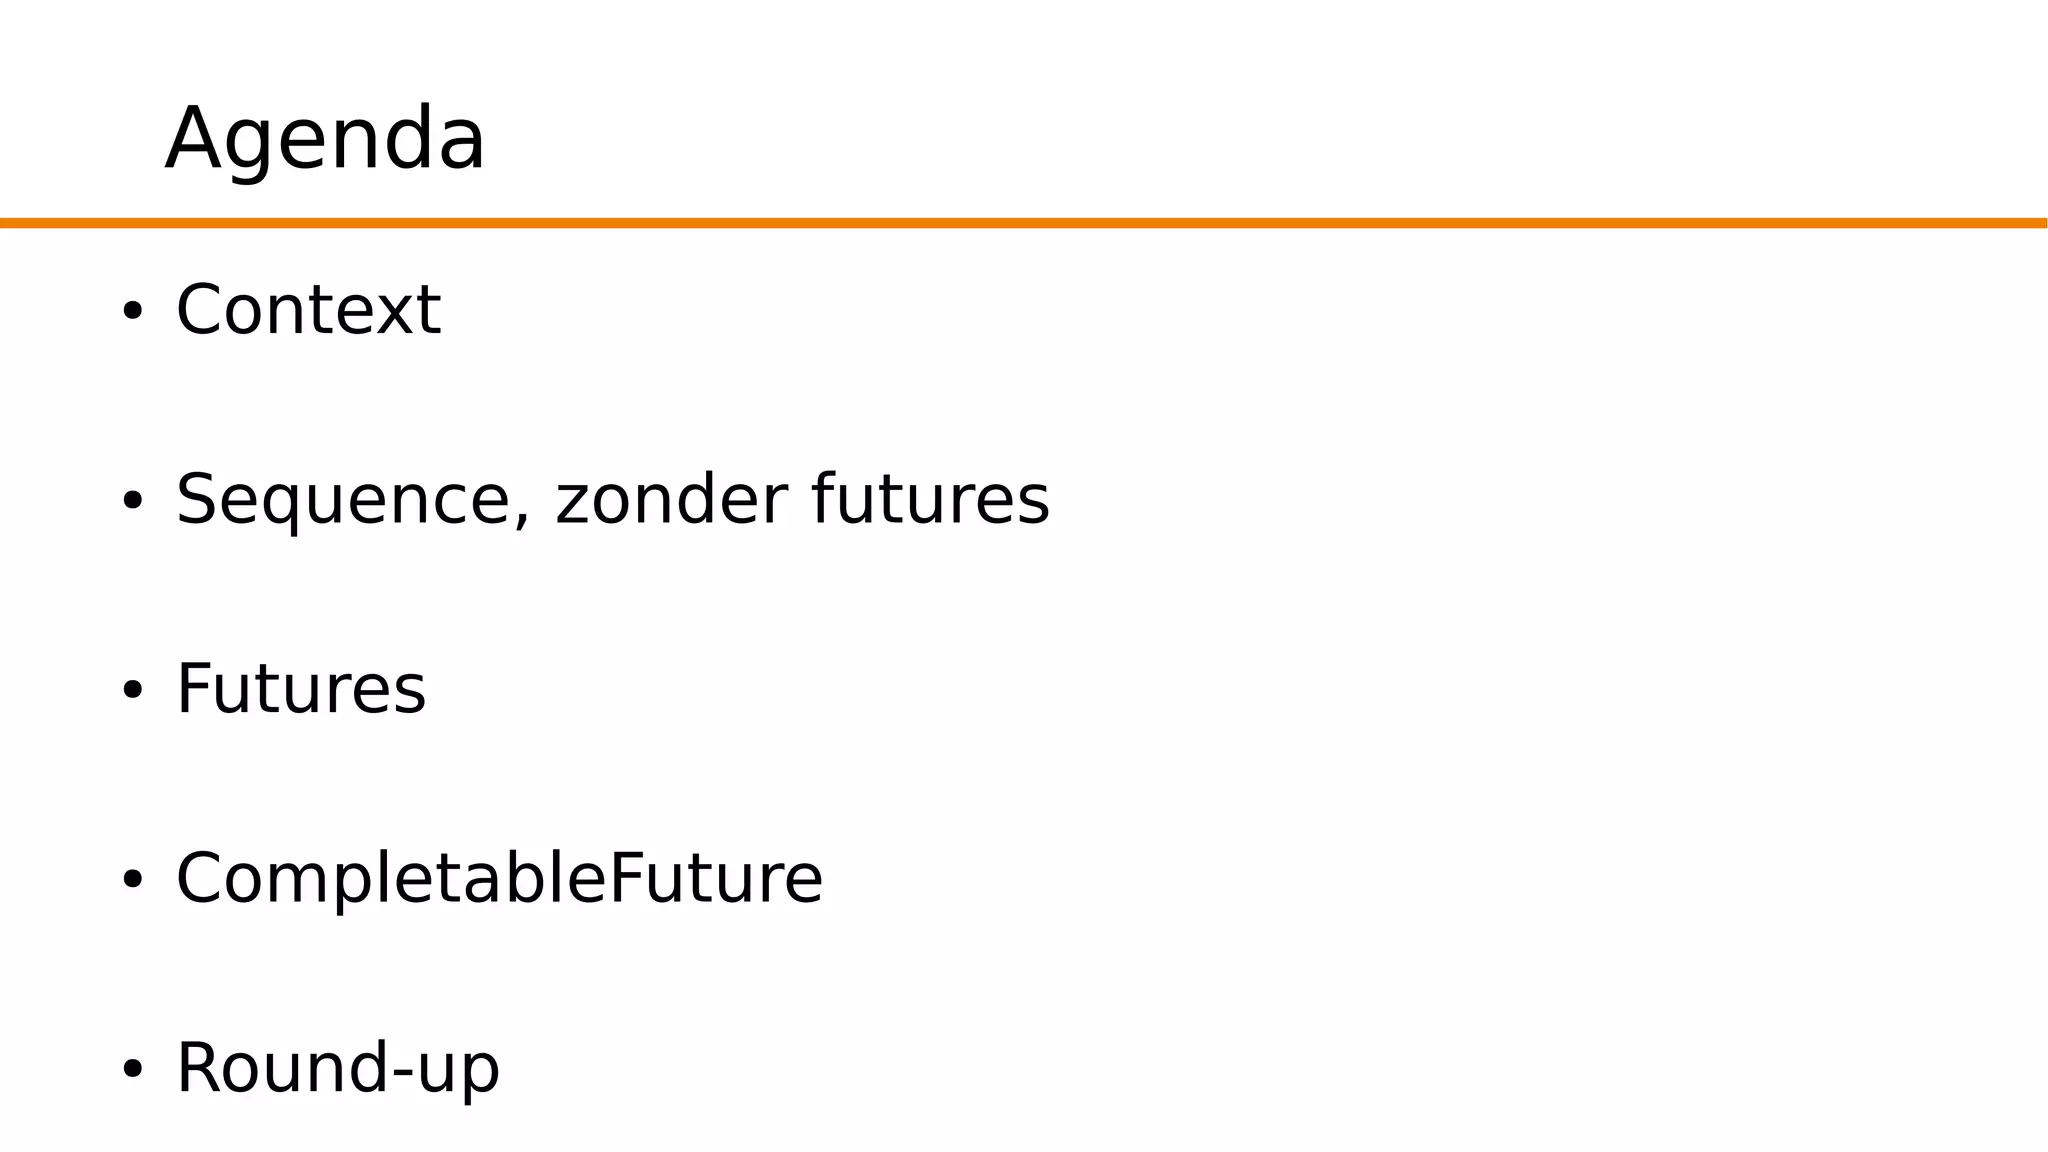Click the bullet point before Round-up

tap(132, 1069)
